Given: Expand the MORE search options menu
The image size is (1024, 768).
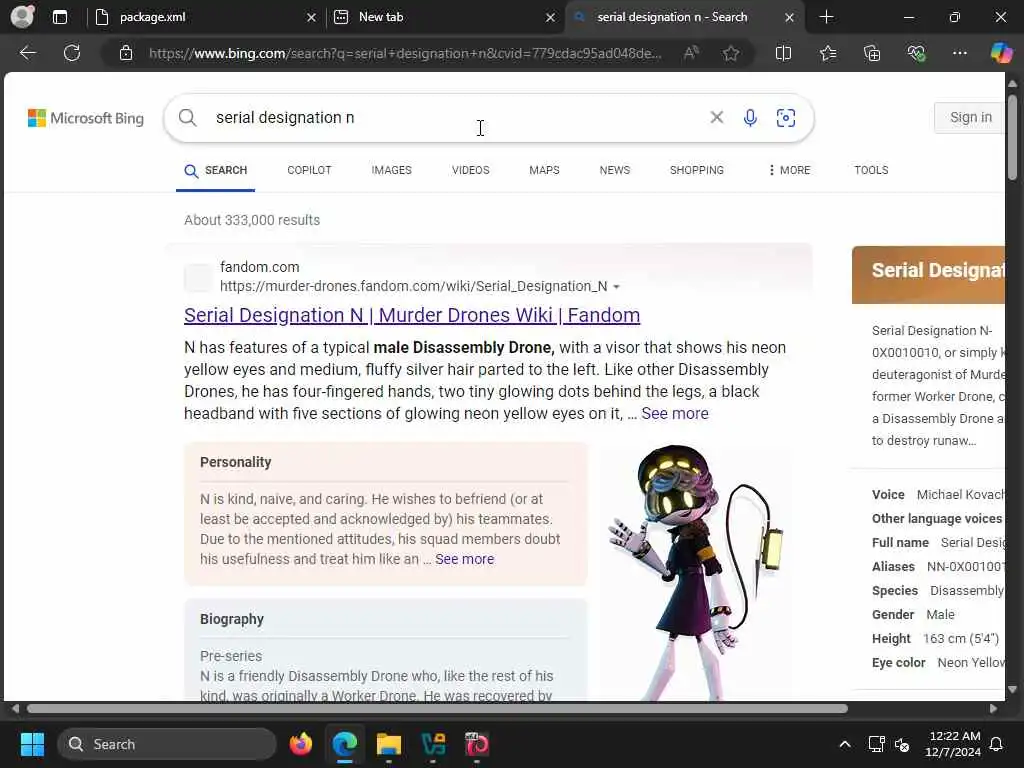Looking at the screenshot, I should 789,170.
